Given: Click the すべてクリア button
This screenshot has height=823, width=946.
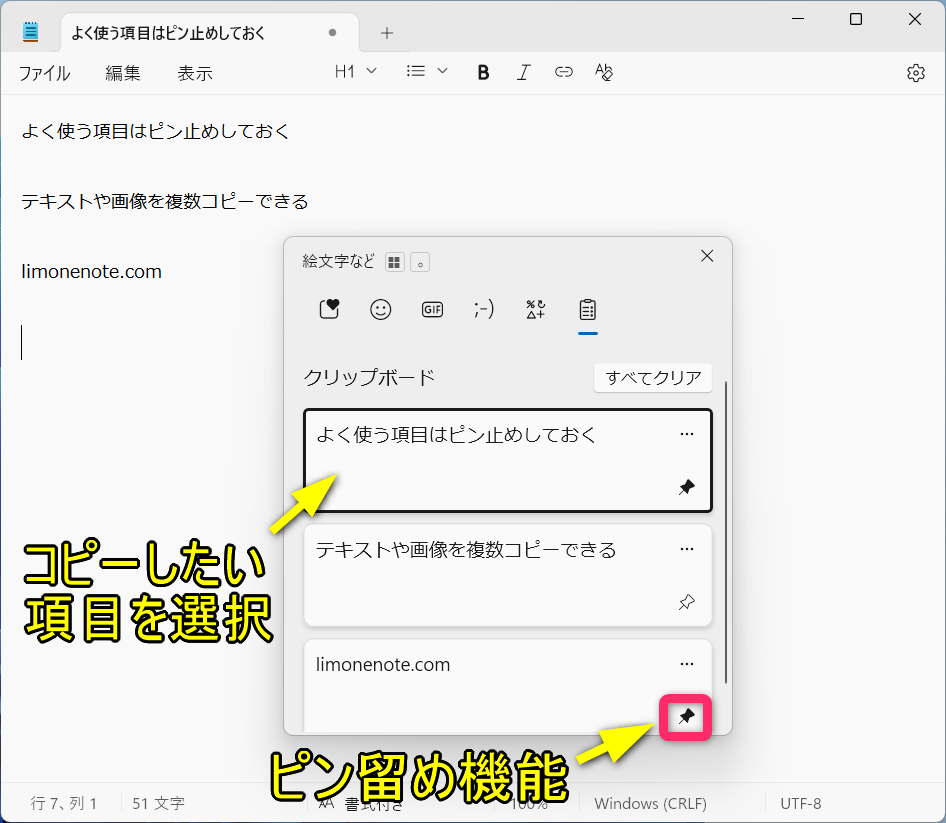Looking at the screenshot, I should [x=652, y=378].
